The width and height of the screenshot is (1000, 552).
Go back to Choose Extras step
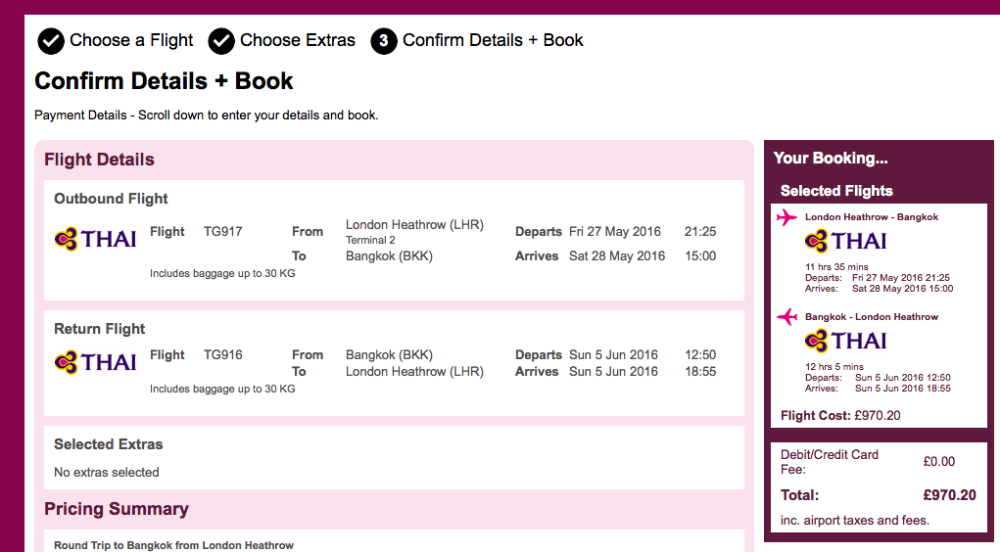pyautogui.click(x=297, y=40)
